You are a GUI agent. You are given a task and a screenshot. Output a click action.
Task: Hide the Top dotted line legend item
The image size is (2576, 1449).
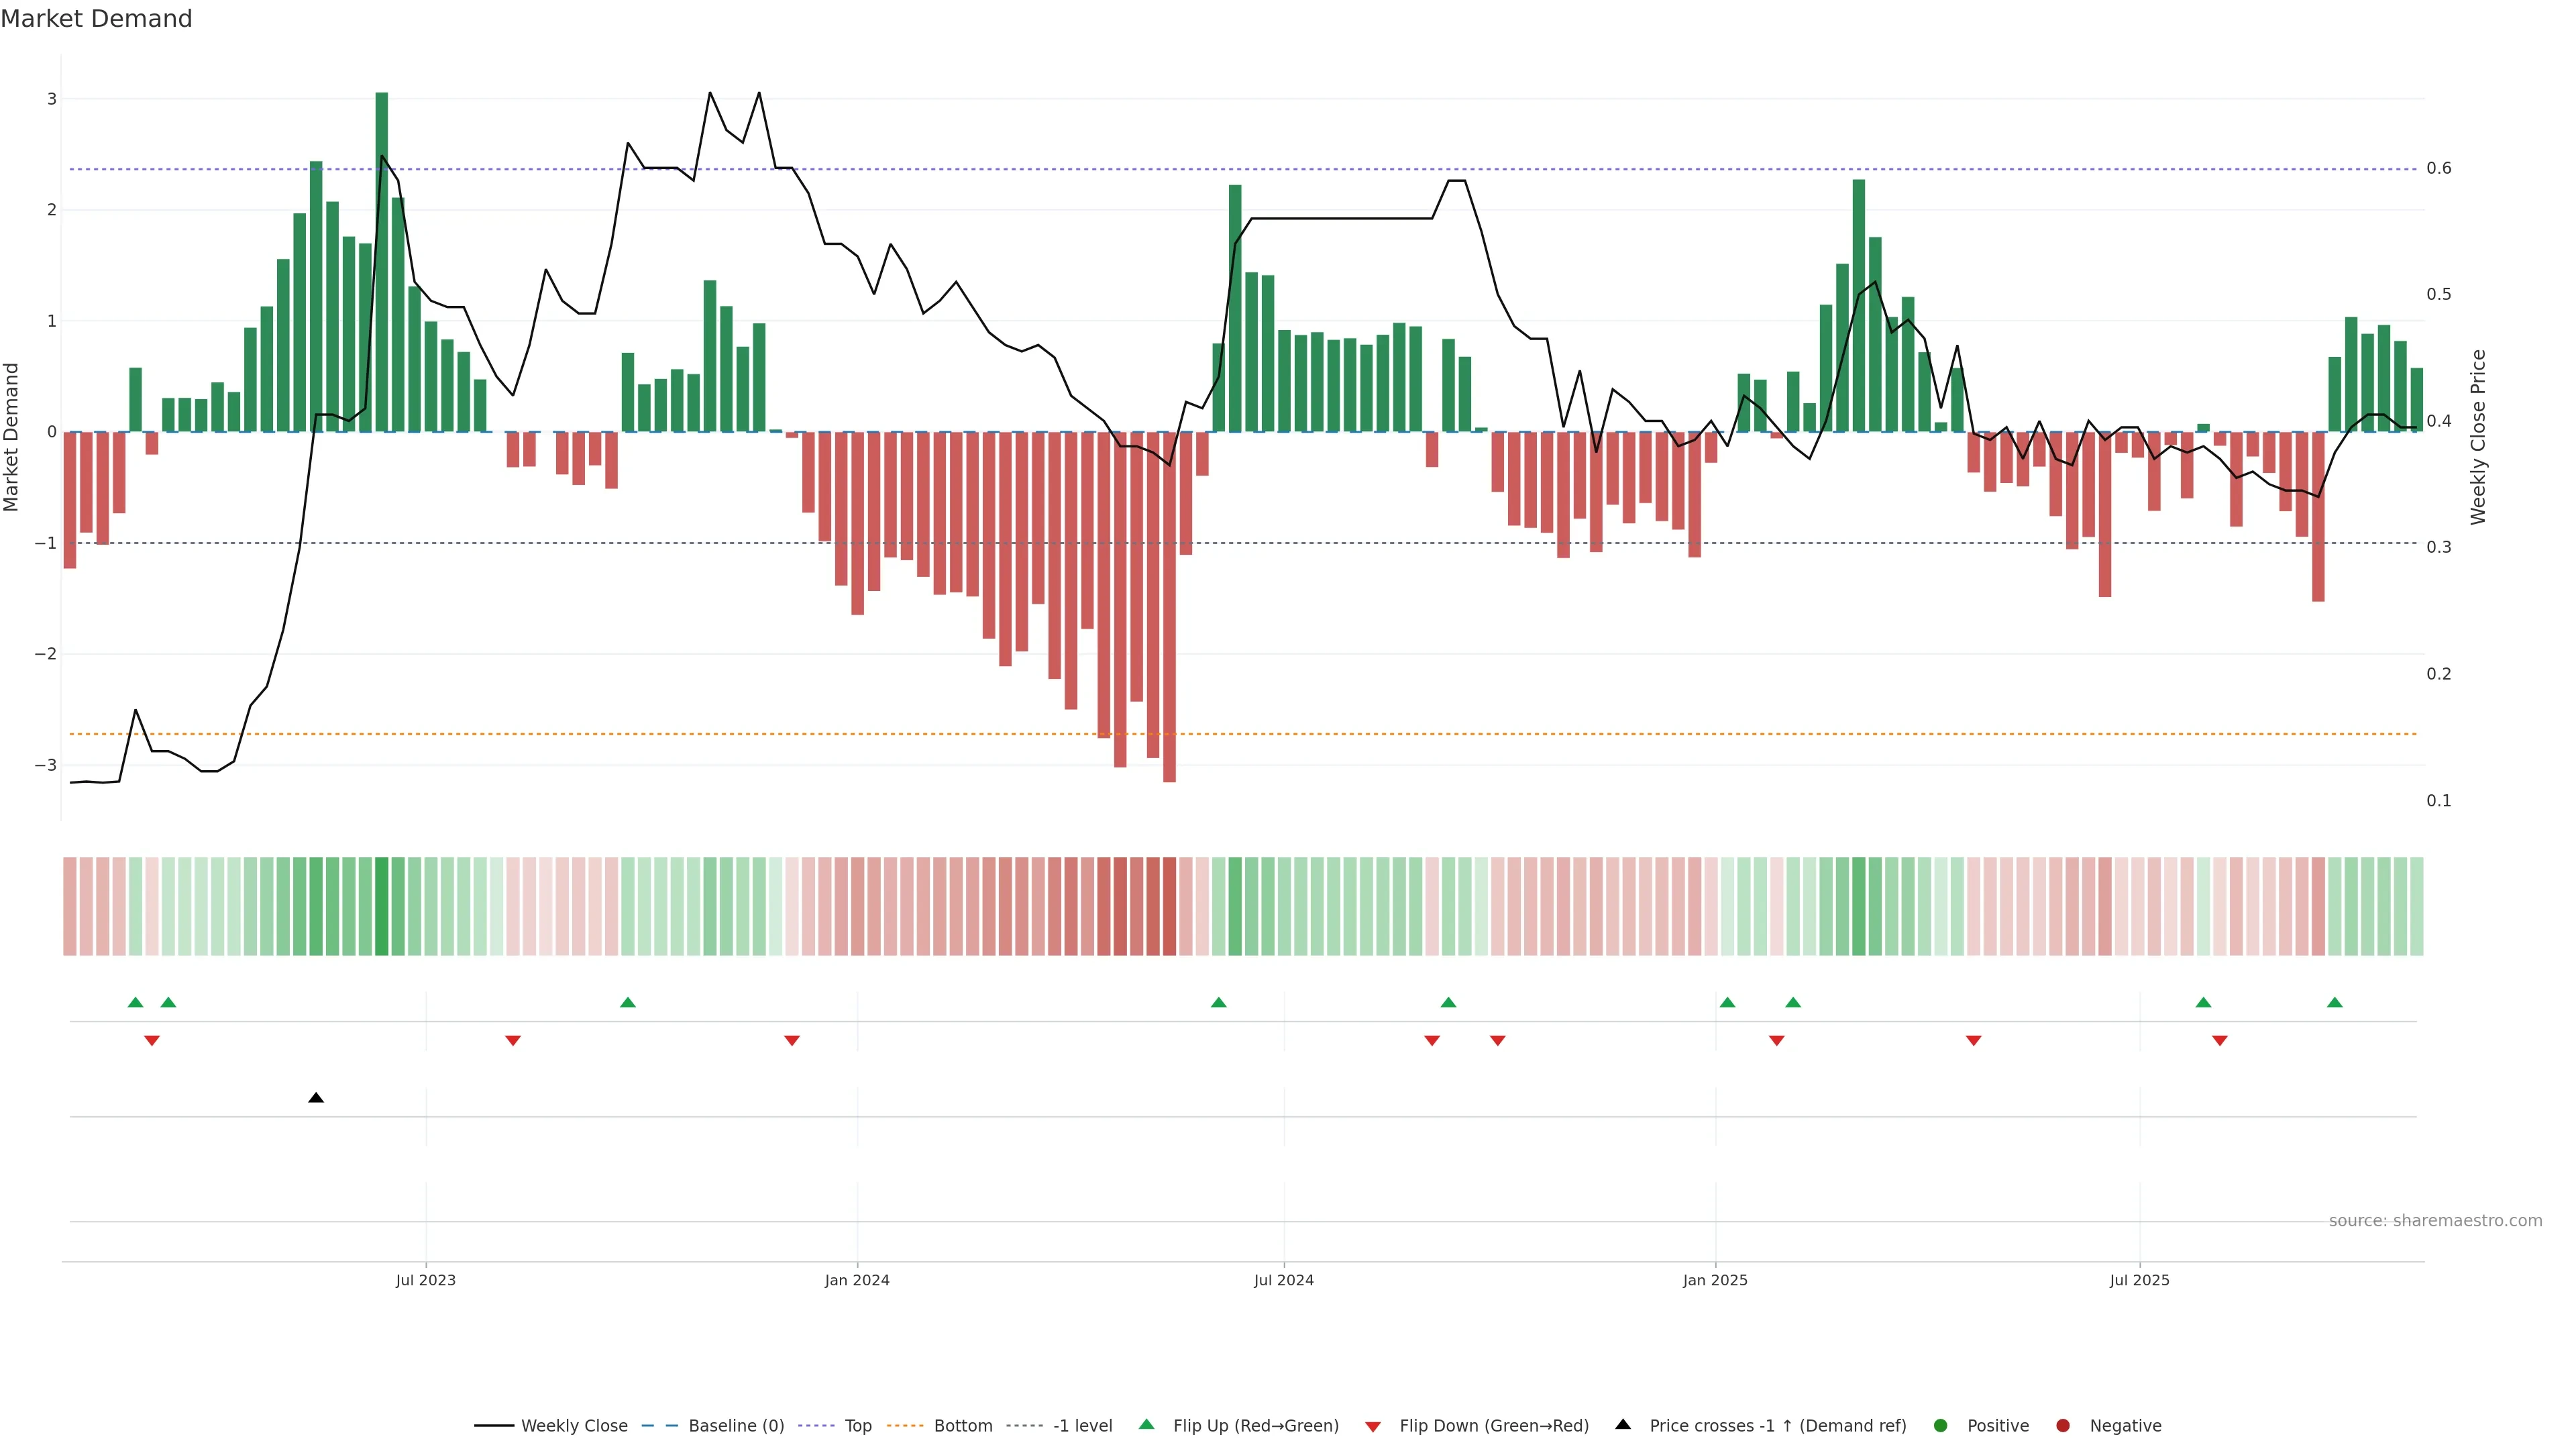pyautogui.click(x=857, y=1426)
